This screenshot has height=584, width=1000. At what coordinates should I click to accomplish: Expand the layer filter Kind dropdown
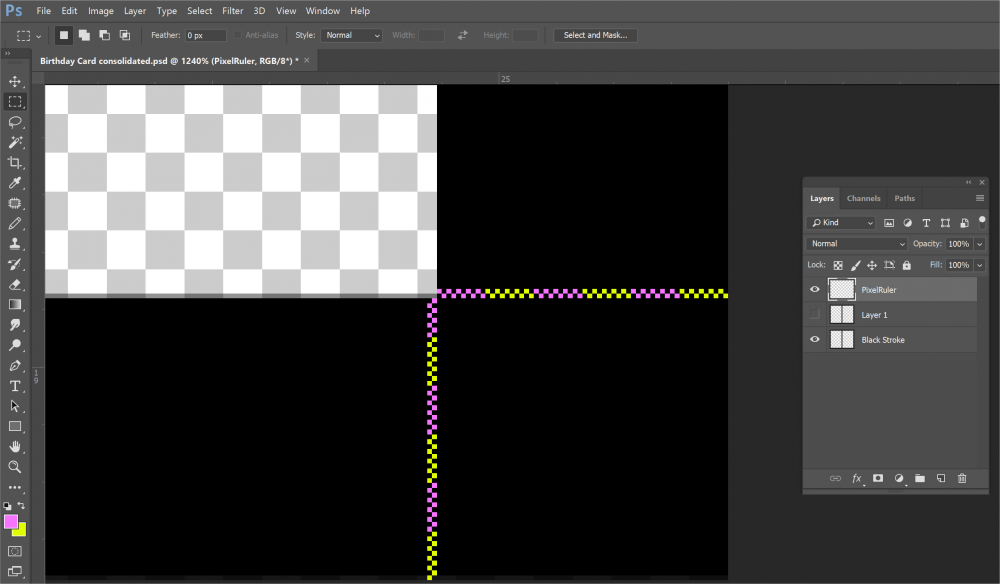(842, 223)
